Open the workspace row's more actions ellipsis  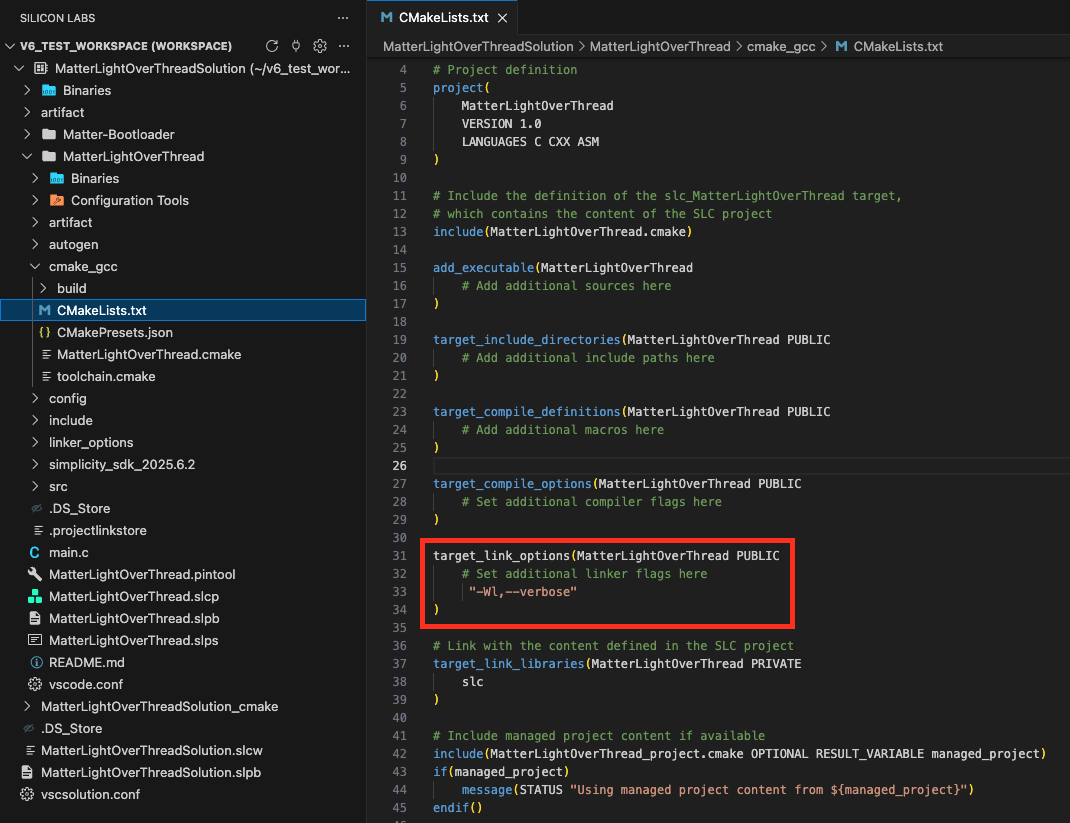click(x=344, y=46)
